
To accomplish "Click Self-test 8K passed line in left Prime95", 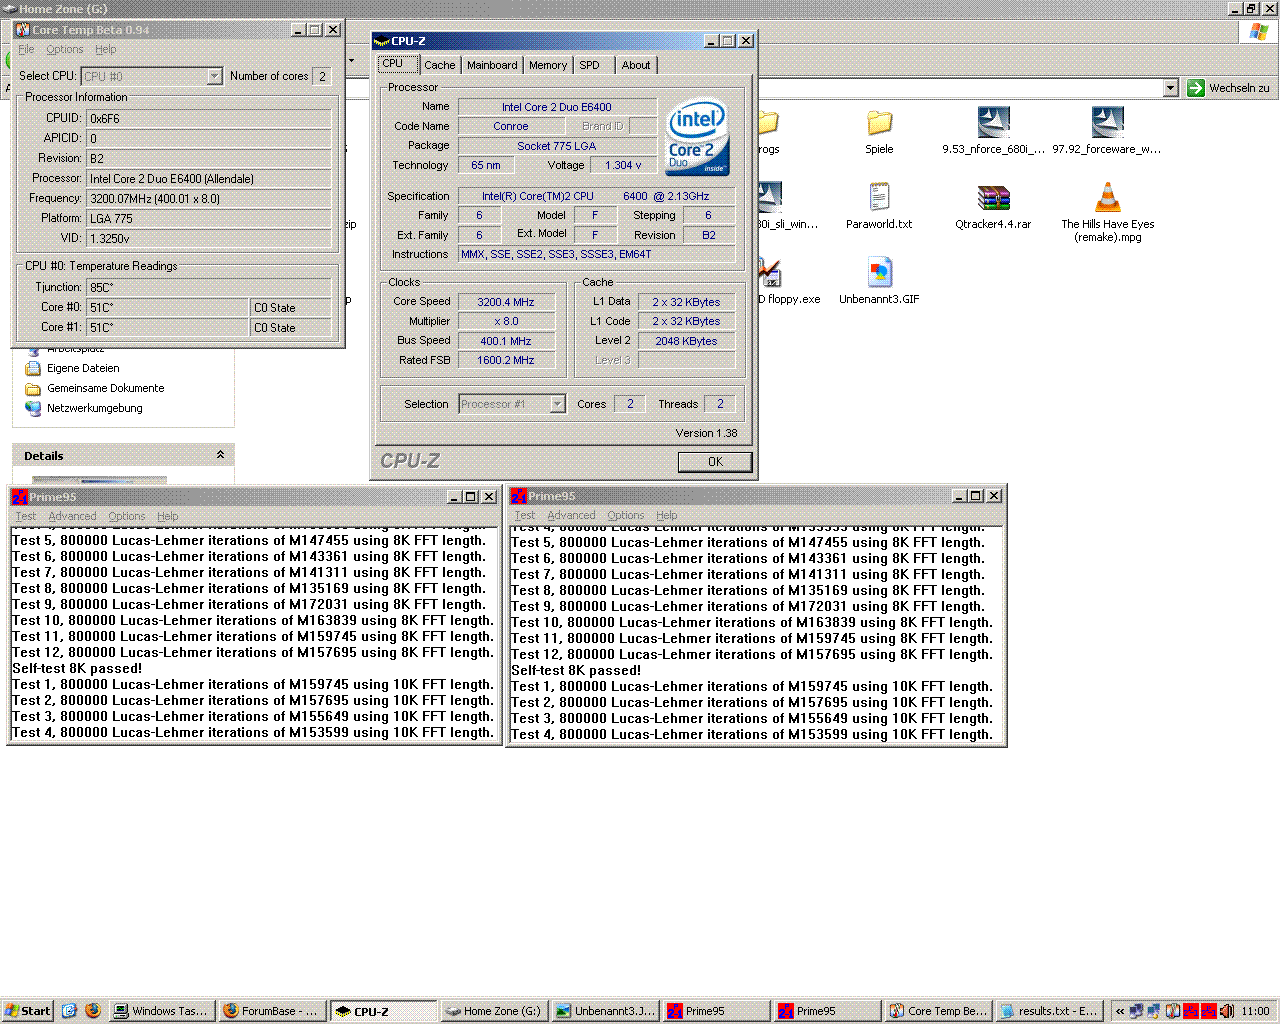I will 77,668.
